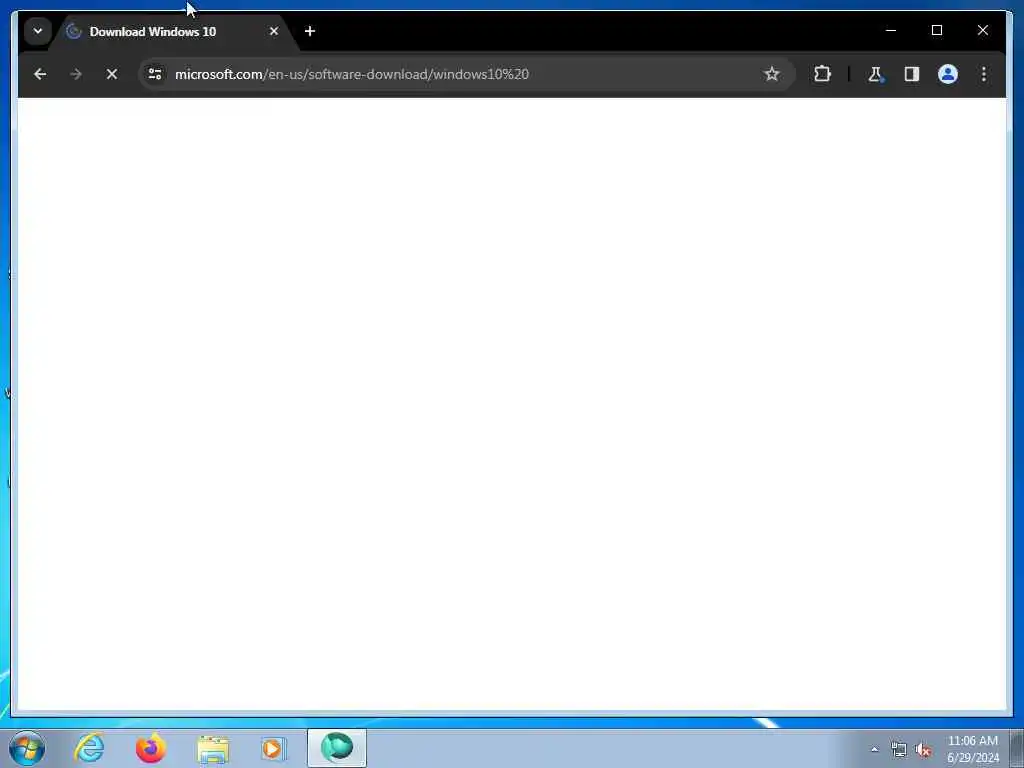Open a new tab with the plus button
This screenshot has height=768, width=1024.
pos(310,31)
